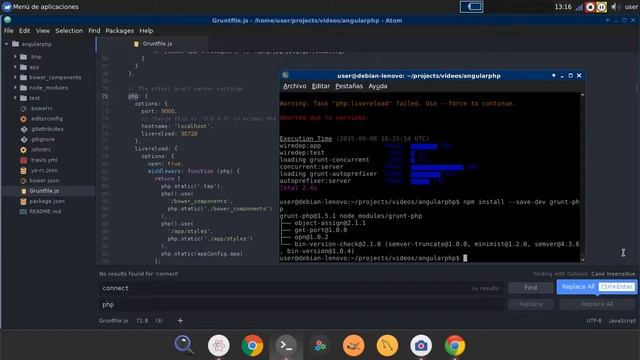Expand the app folder in tree
The width and height of the screenshot is (640, 360).
(x=15, y=67)
